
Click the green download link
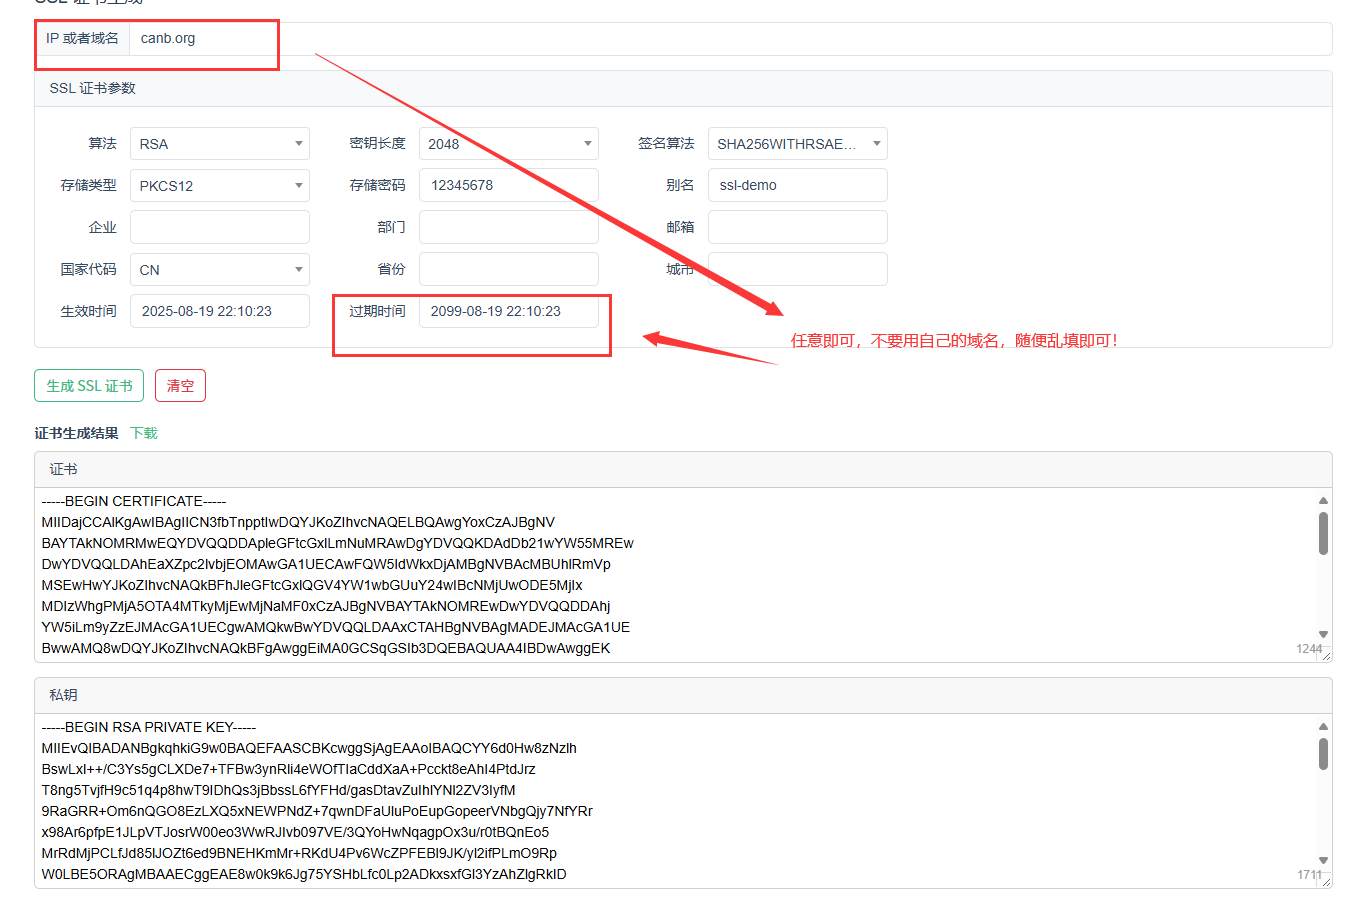(x=144, y=433)
